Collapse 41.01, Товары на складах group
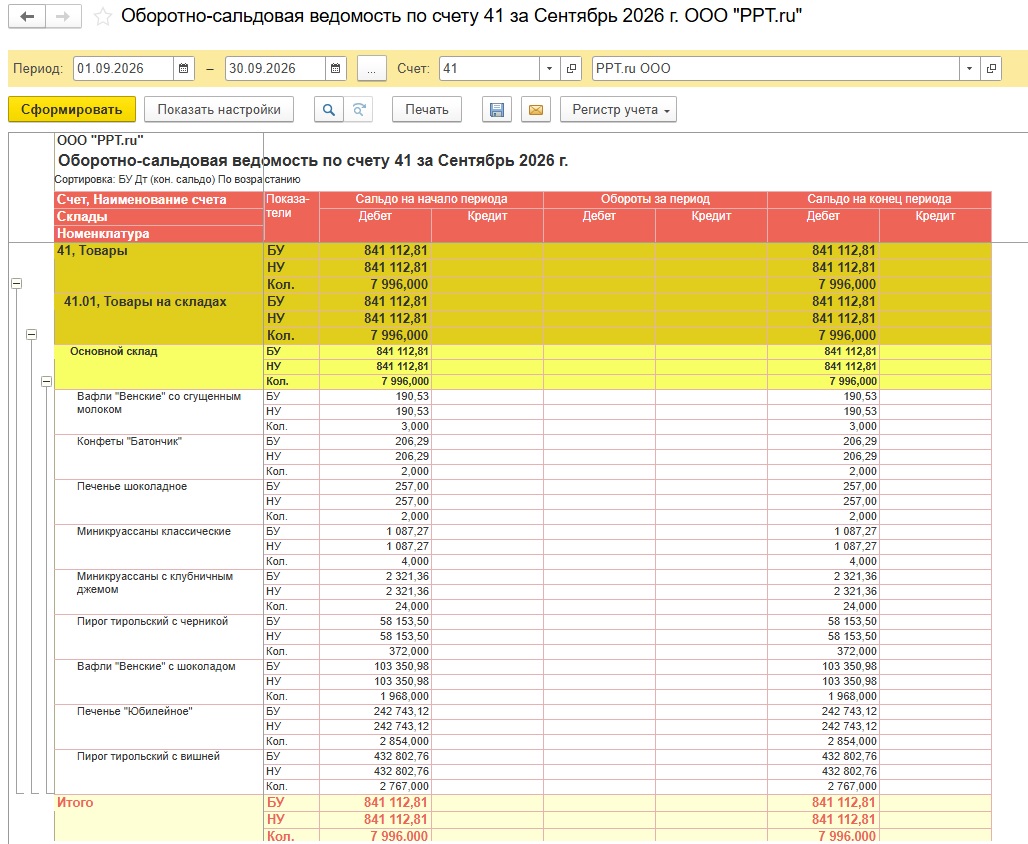Screen dimensions: 1028x844 point(31,334)
